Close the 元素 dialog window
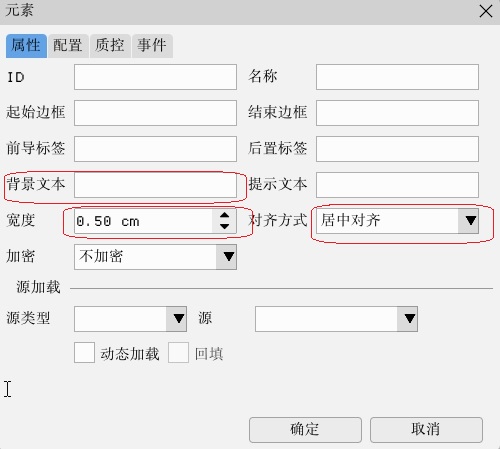The image size is (500, 449). click(486, 11)
